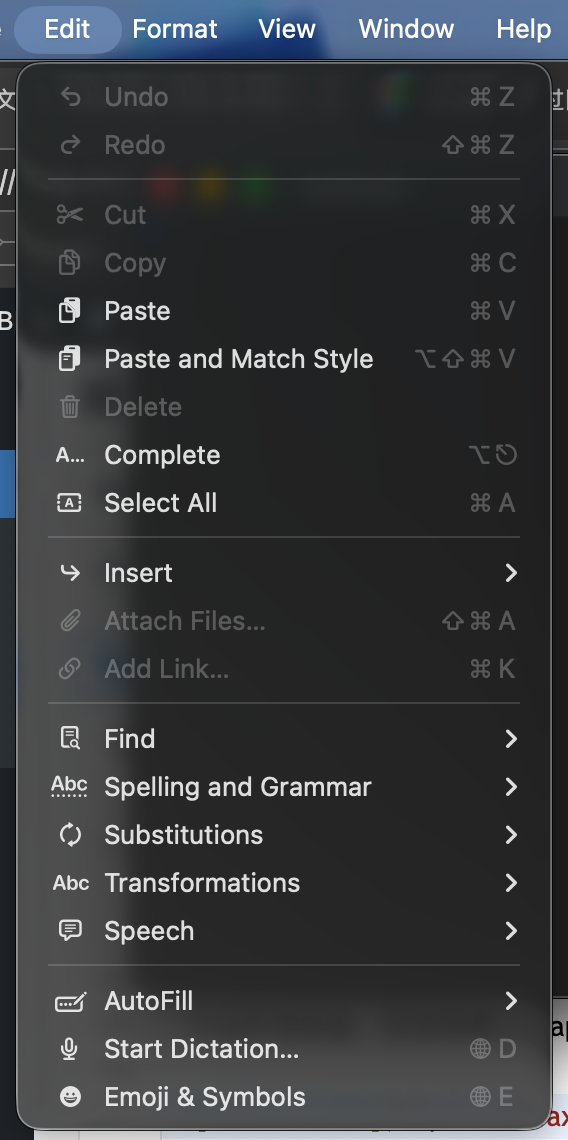Viewport: 568px width, 1140px height.
Task: Click the Select All icon
Action: click(x=70, y=503)
